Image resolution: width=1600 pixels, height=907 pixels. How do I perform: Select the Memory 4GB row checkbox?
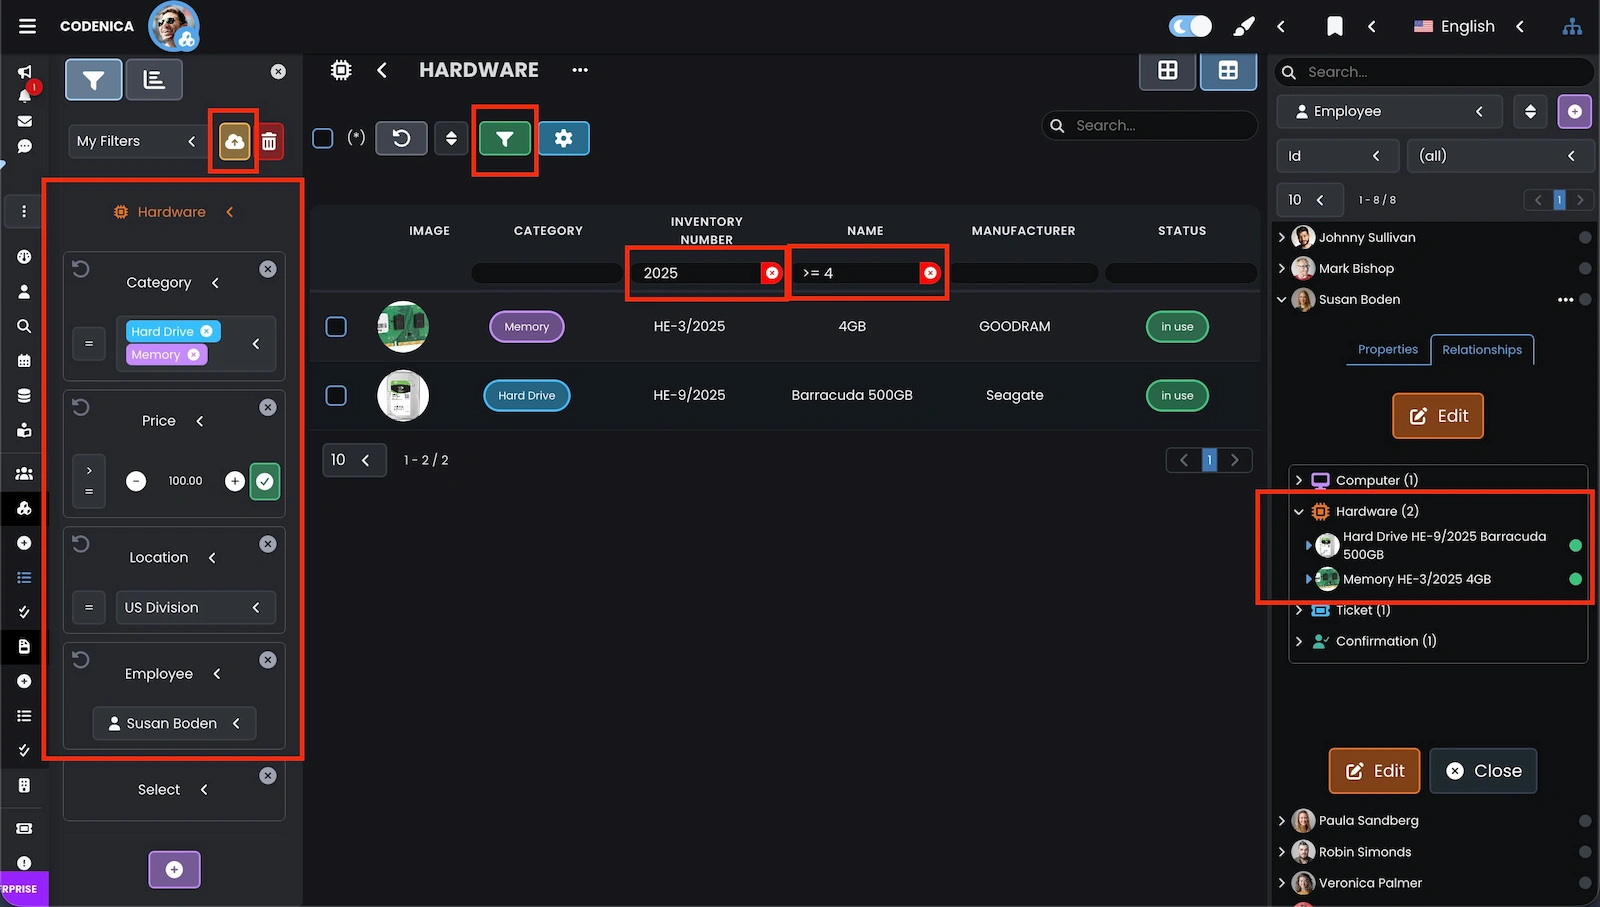click(x=336, y=326)
